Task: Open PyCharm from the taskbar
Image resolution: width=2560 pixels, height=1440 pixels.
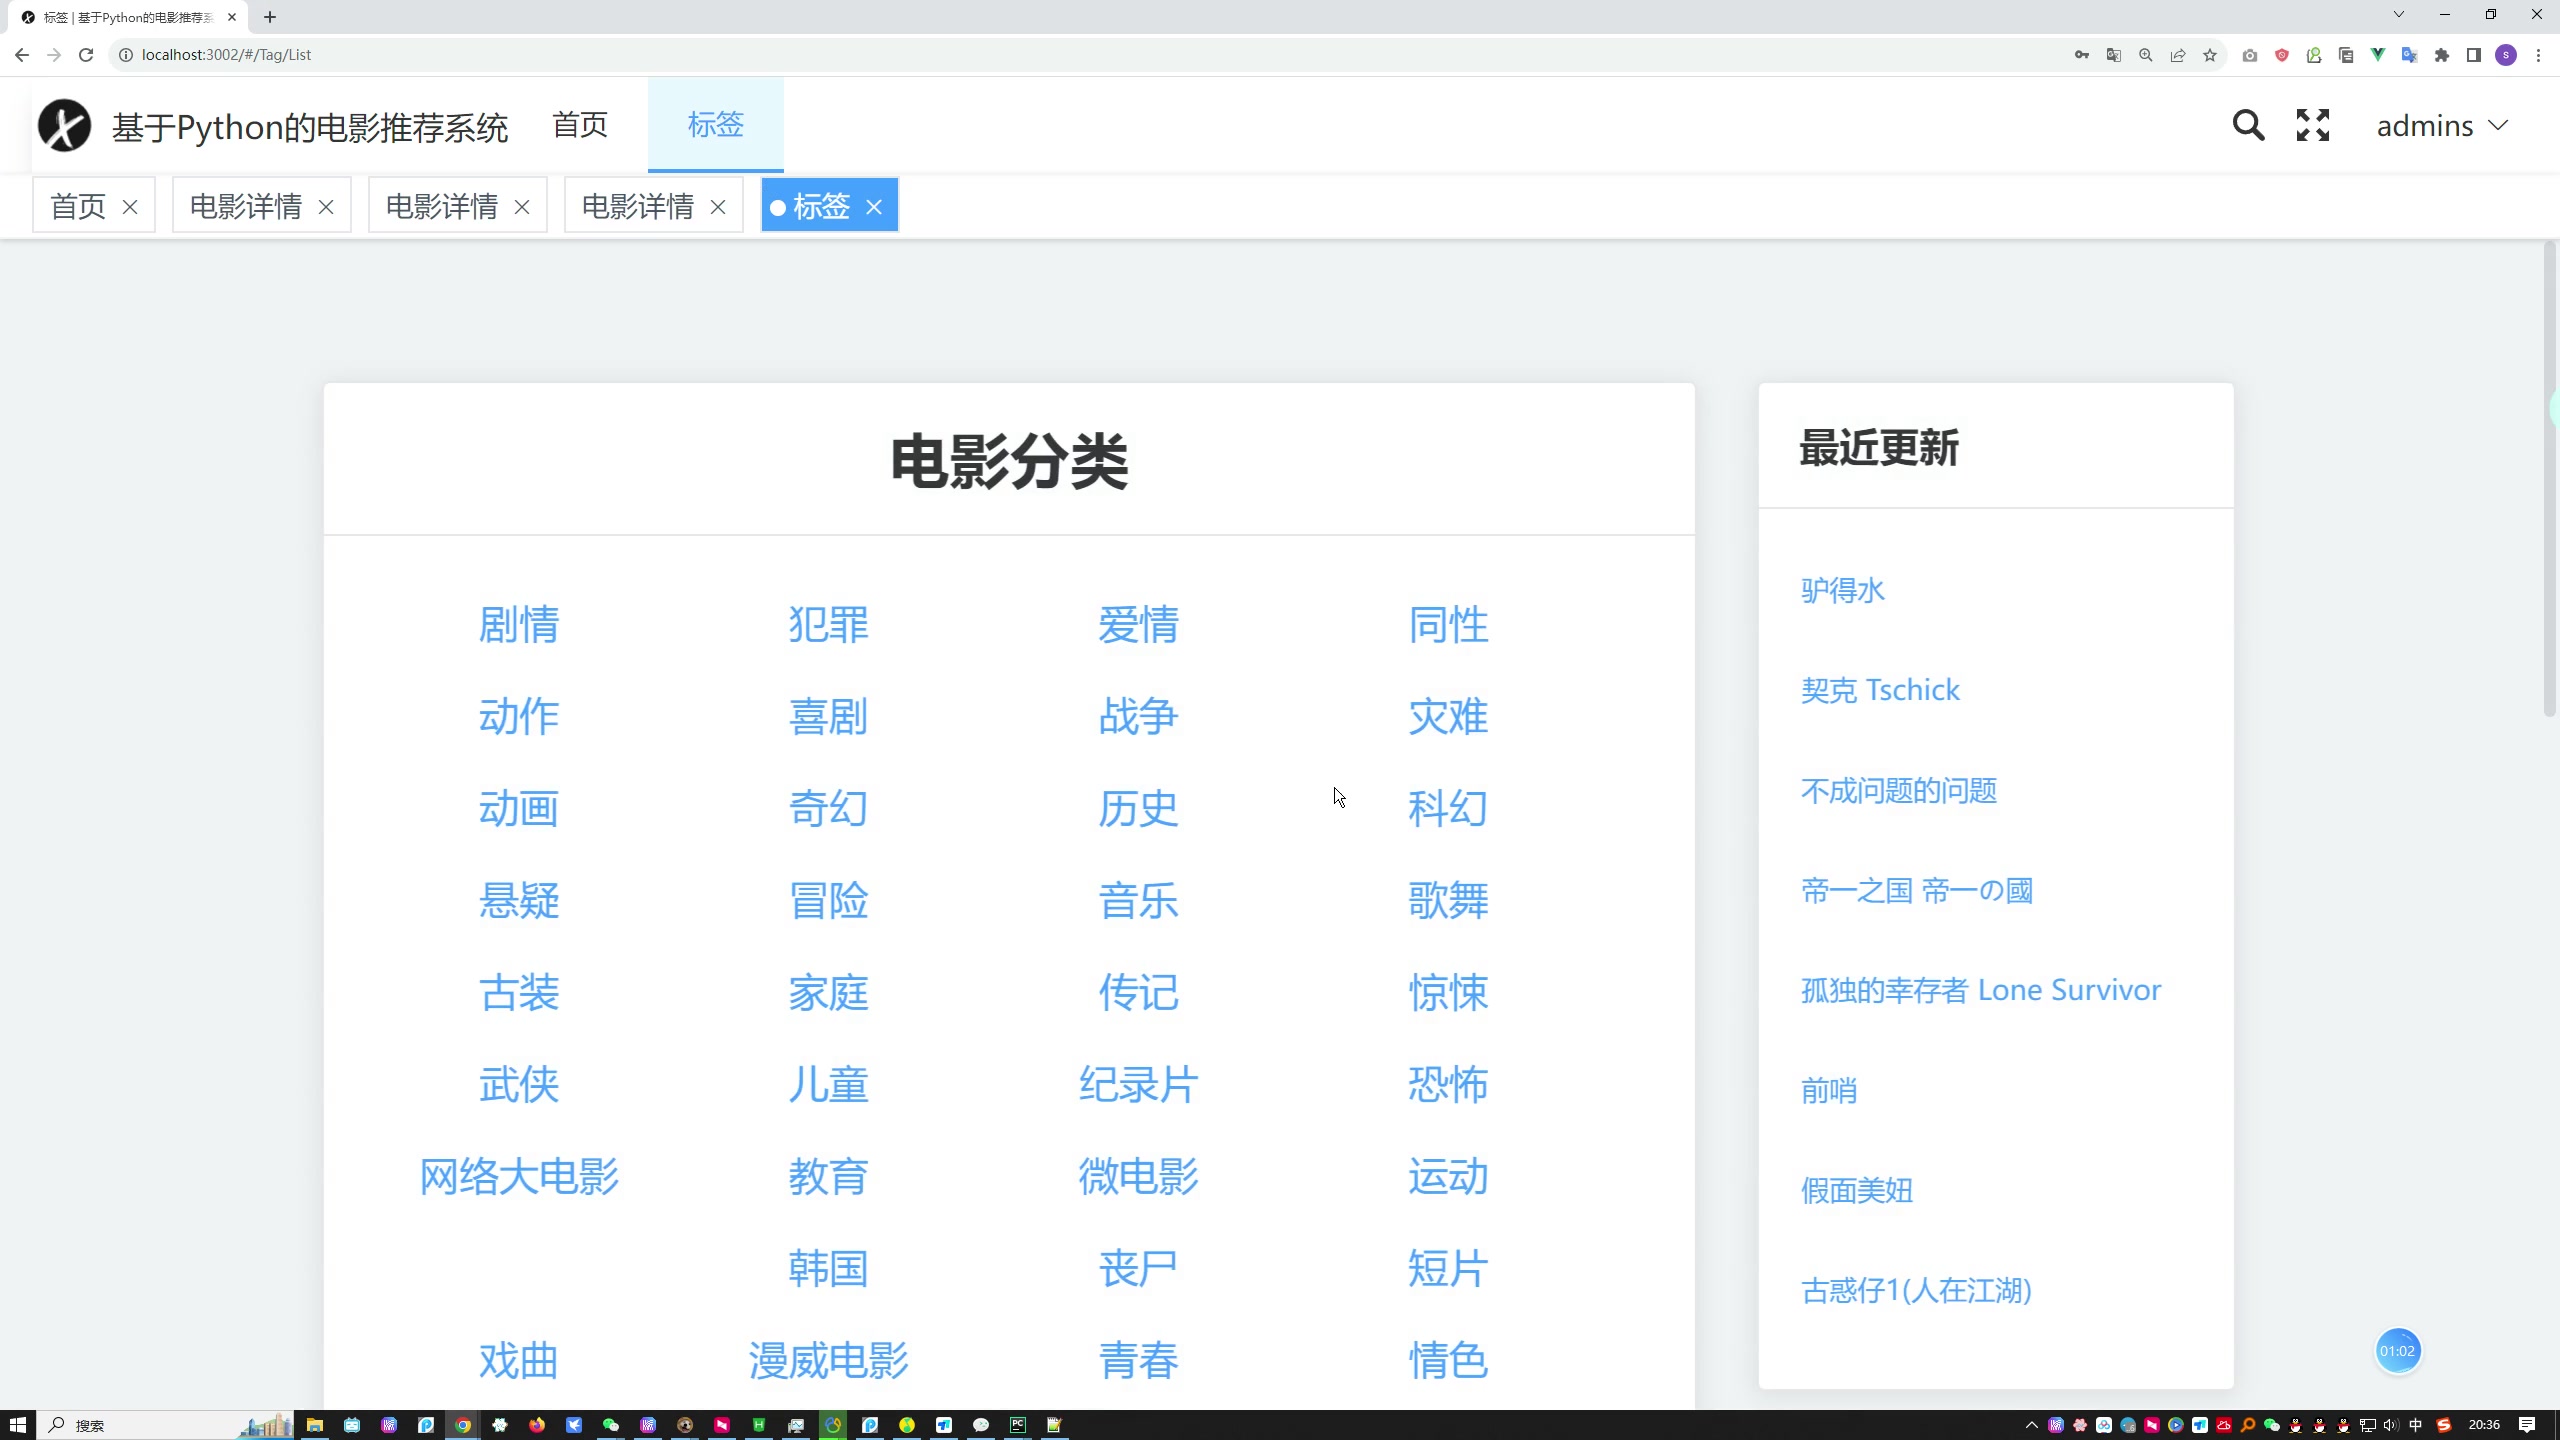Action: (1018, 1425)
